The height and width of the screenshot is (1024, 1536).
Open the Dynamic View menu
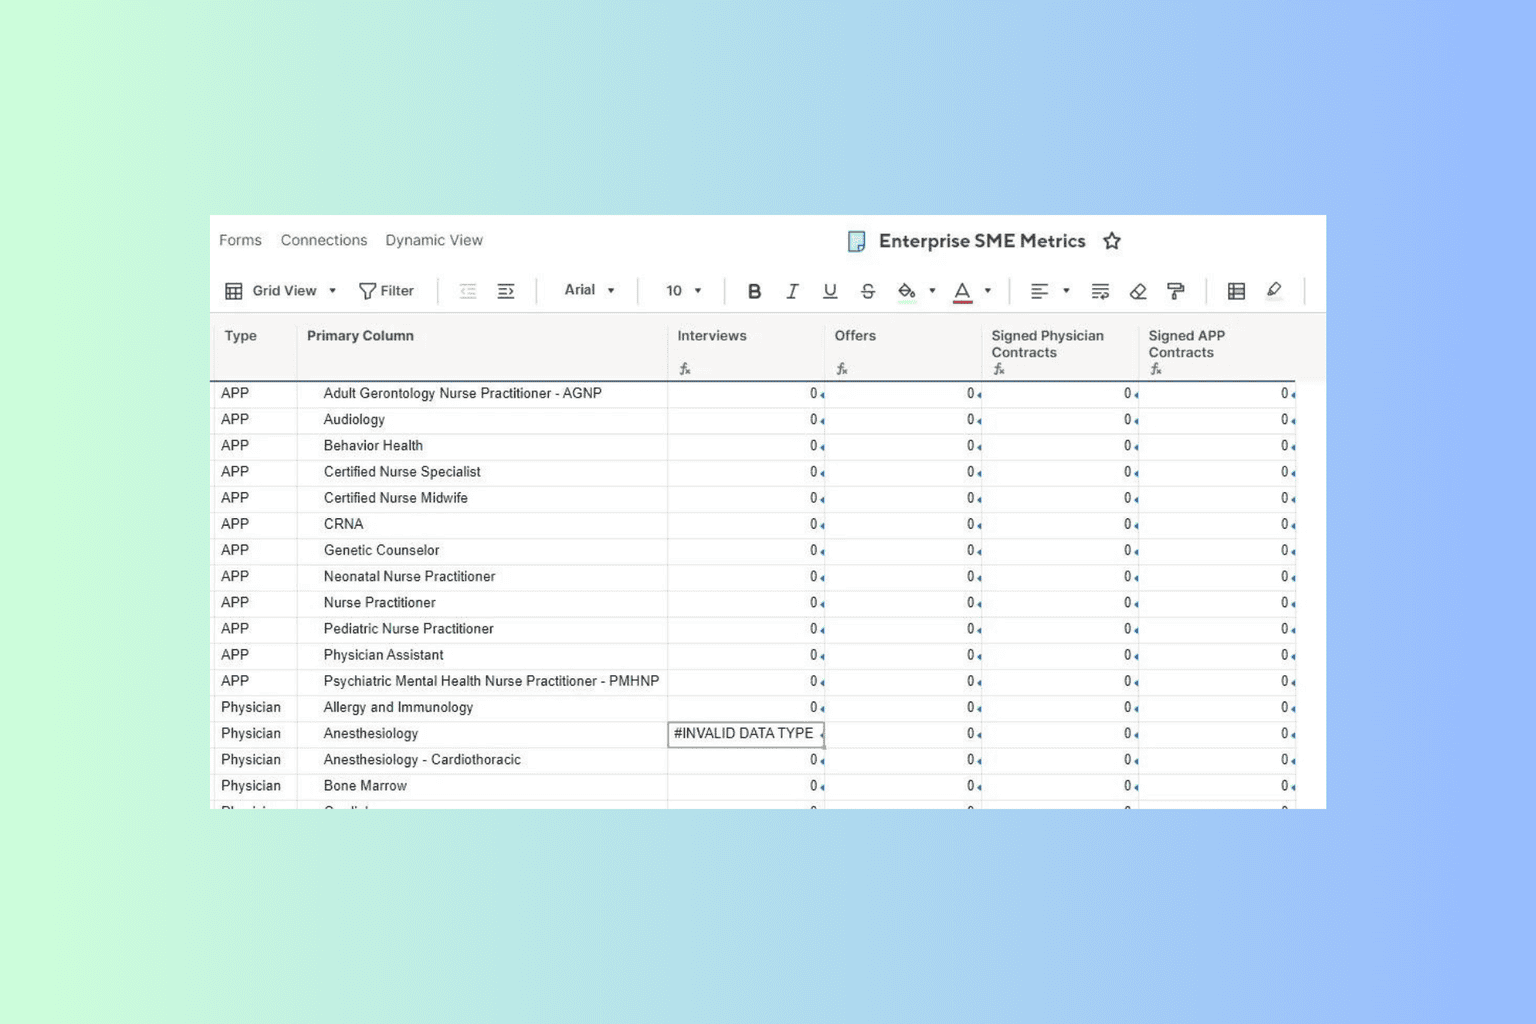click(434, 240)
